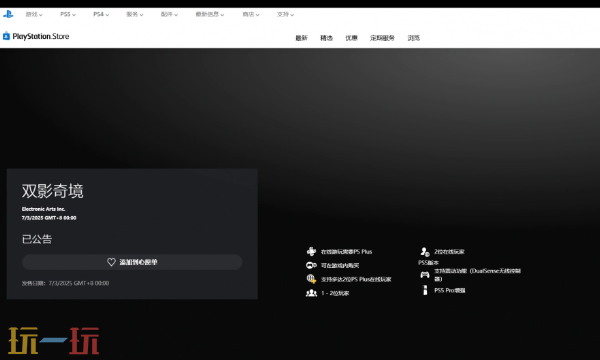Click the 1-2 players group icon

(x=311, y=293)
